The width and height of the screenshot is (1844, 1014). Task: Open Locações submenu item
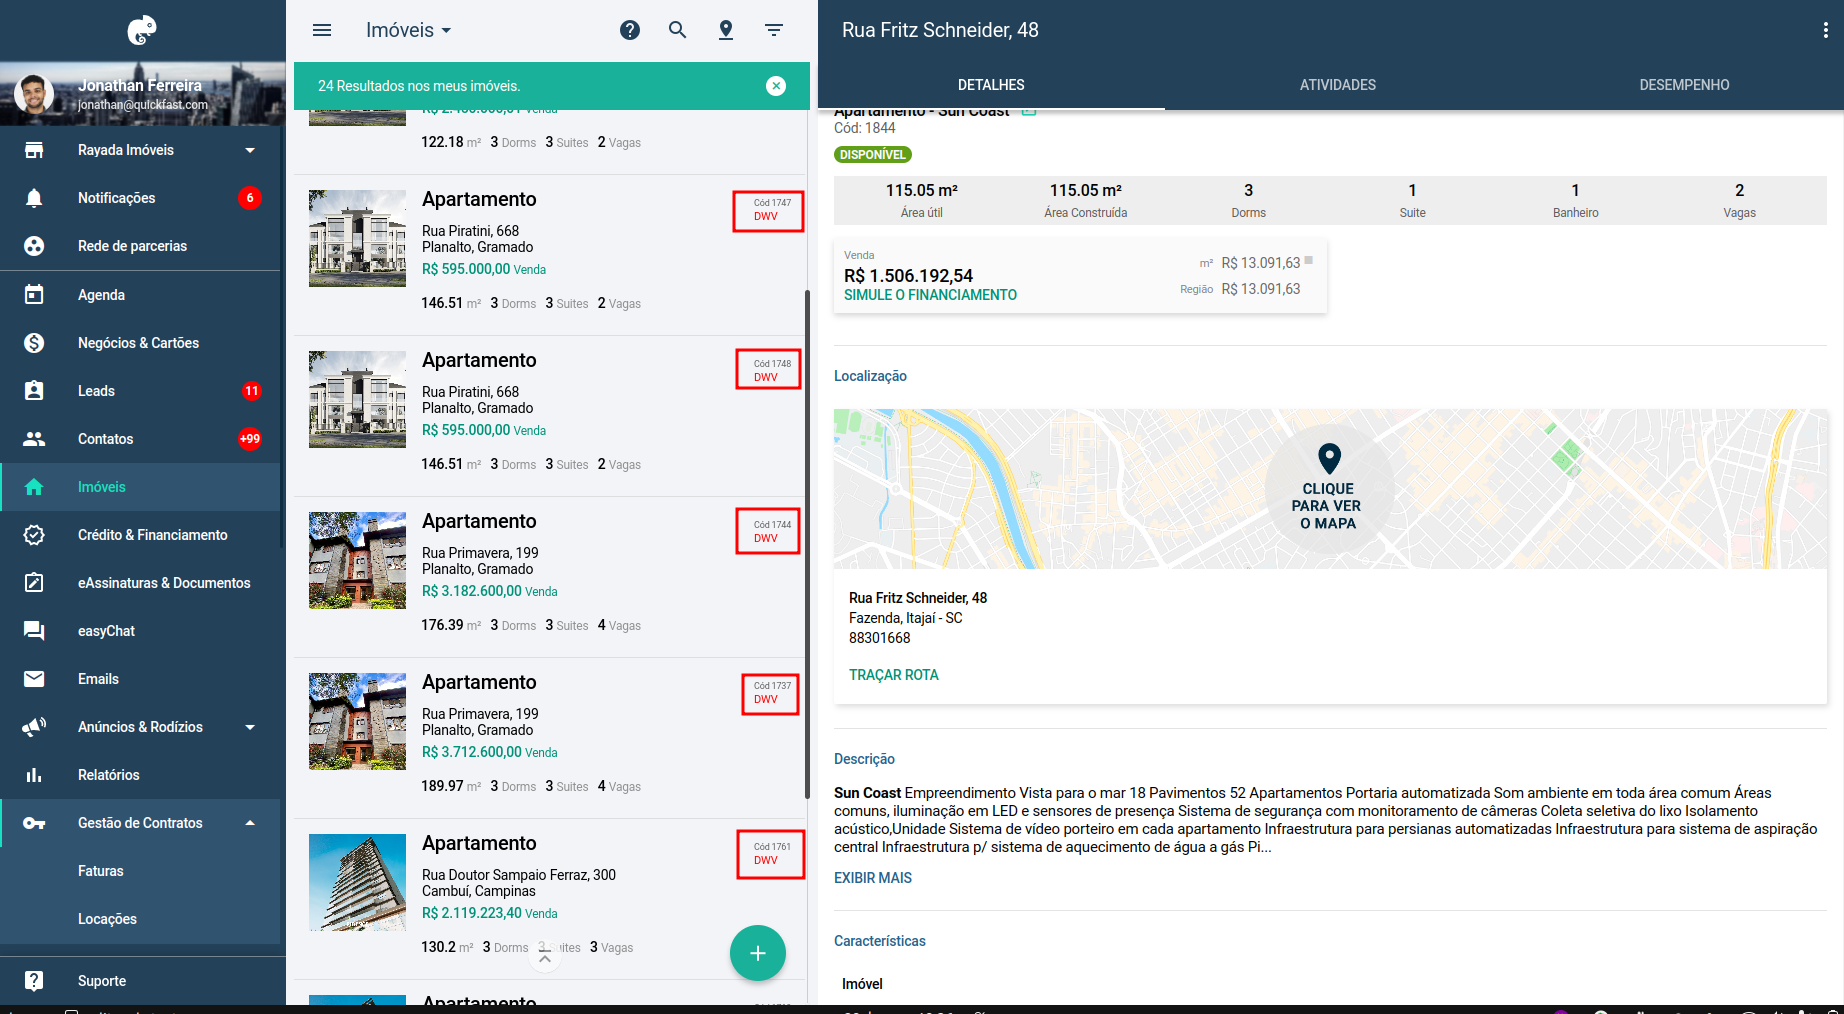pos(107,919)
